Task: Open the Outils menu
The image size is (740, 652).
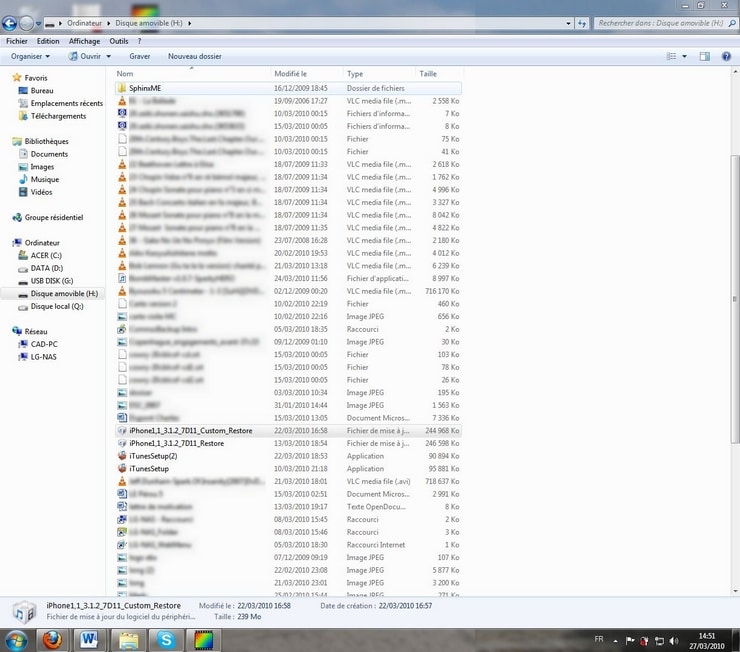Action: [119, 42]
